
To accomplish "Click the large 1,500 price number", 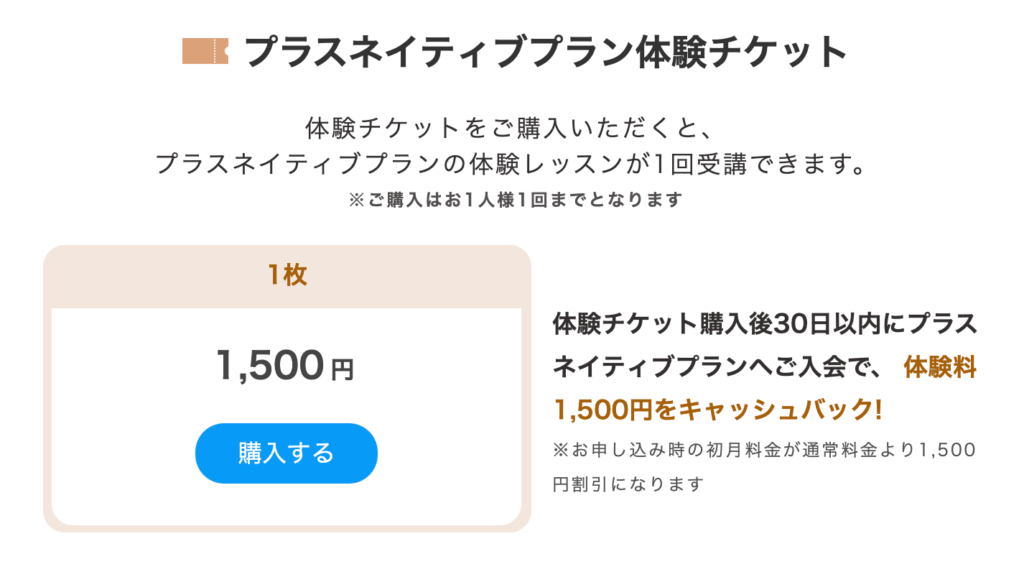I will pos(270,365).
